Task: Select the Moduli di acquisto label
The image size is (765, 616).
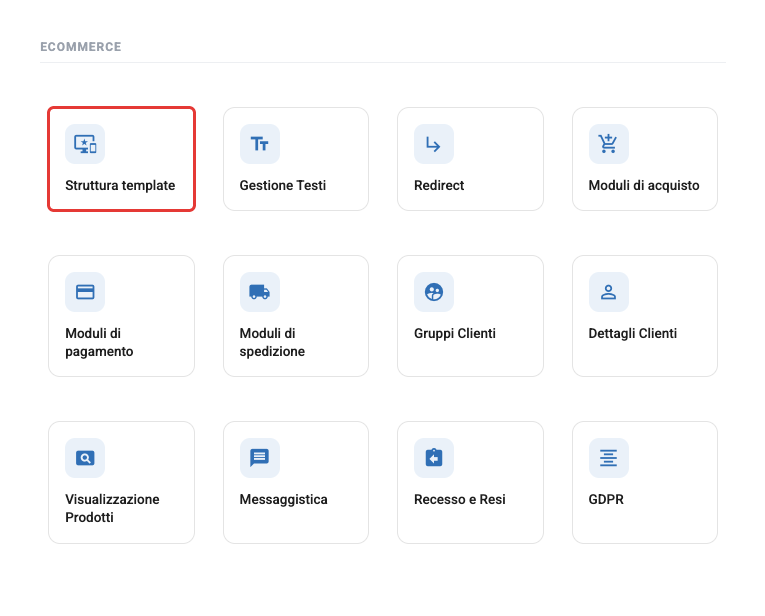Action: 644,185
